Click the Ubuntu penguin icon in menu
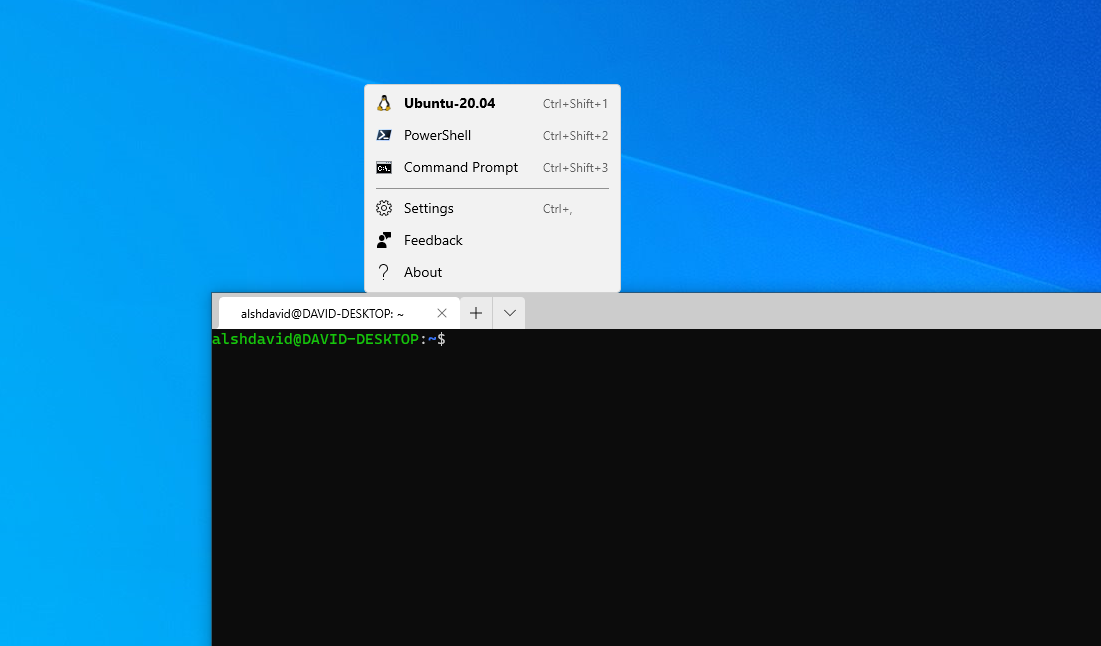Image resolution: width=1101 pixels, height=646 pixels. click(383, 103)
